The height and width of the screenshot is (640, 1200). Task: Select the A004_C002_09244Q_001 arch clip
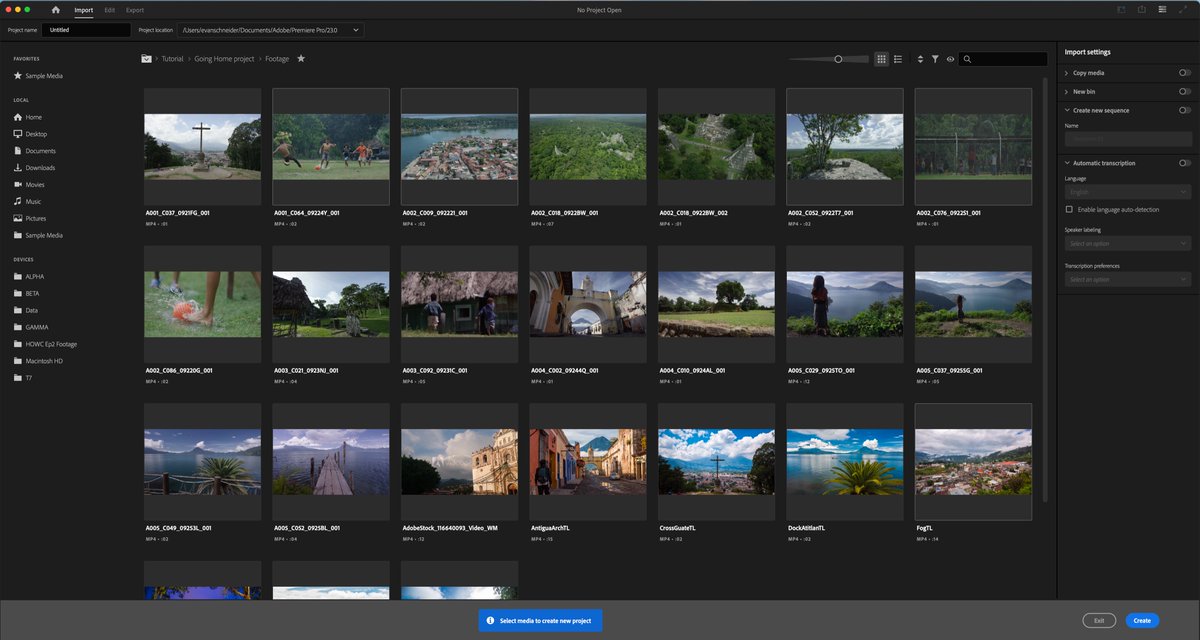[588, 304]
